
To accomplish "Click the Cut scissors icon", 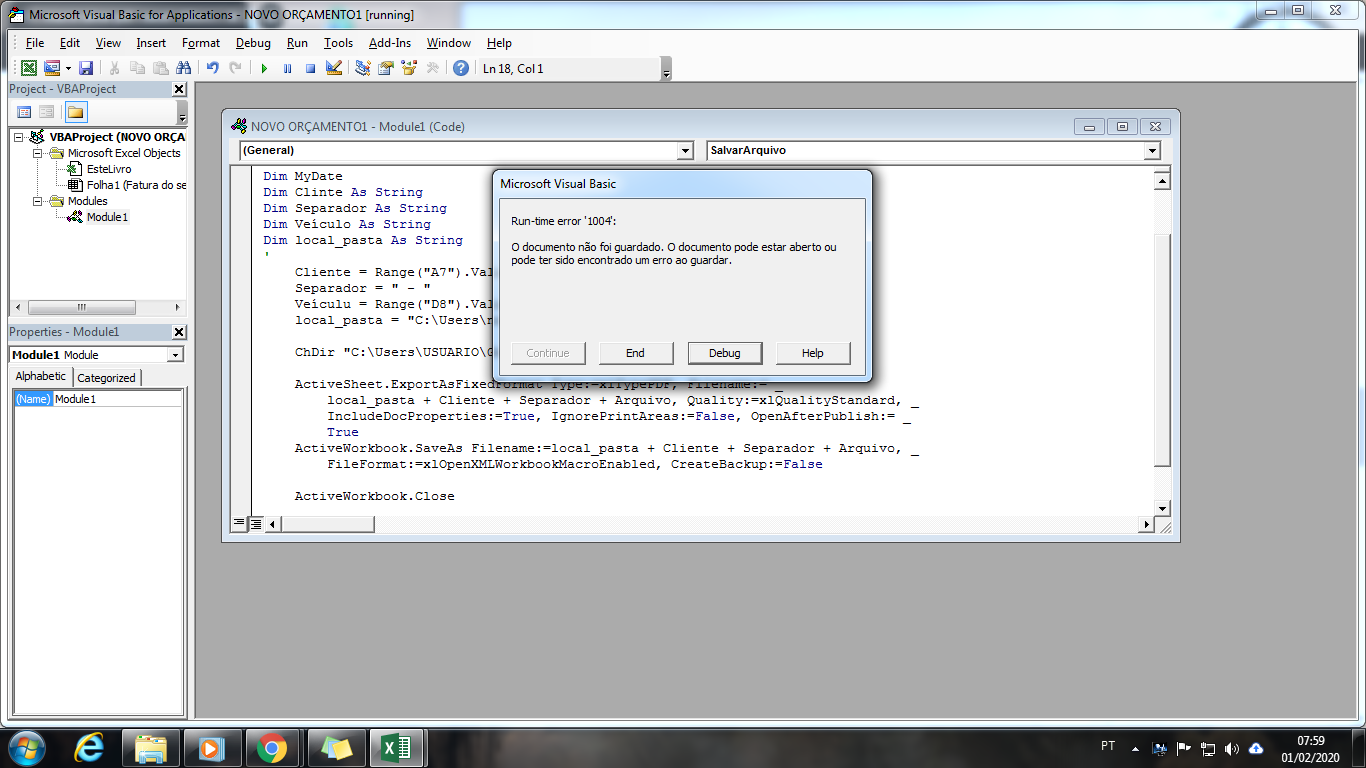I will tap(115, 68).
